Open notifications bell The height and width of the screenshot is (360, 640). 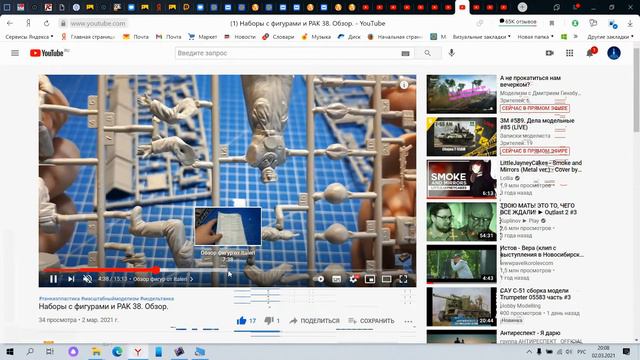(590, 53)
